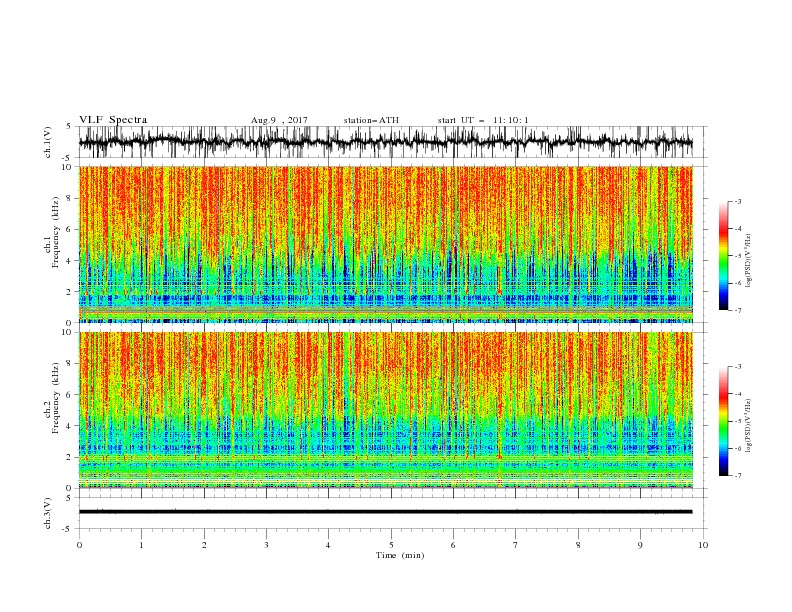Click the "4" kHz tick of ch.1 spectrogram

[70, 261]
